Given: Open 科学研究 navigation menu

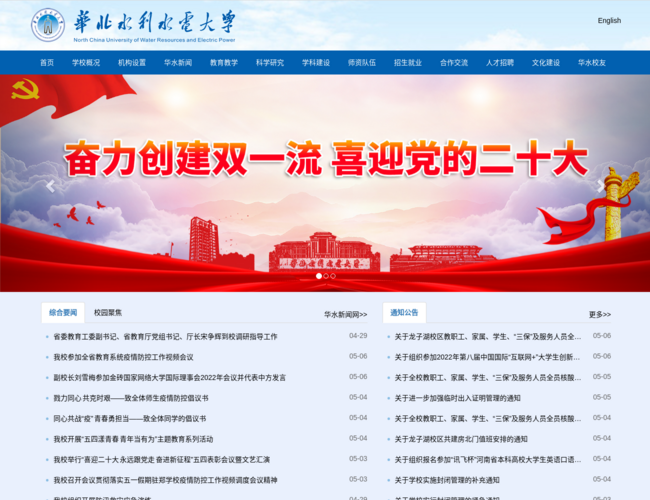Looking at the screenshot, I should click(x=270, y=63).
